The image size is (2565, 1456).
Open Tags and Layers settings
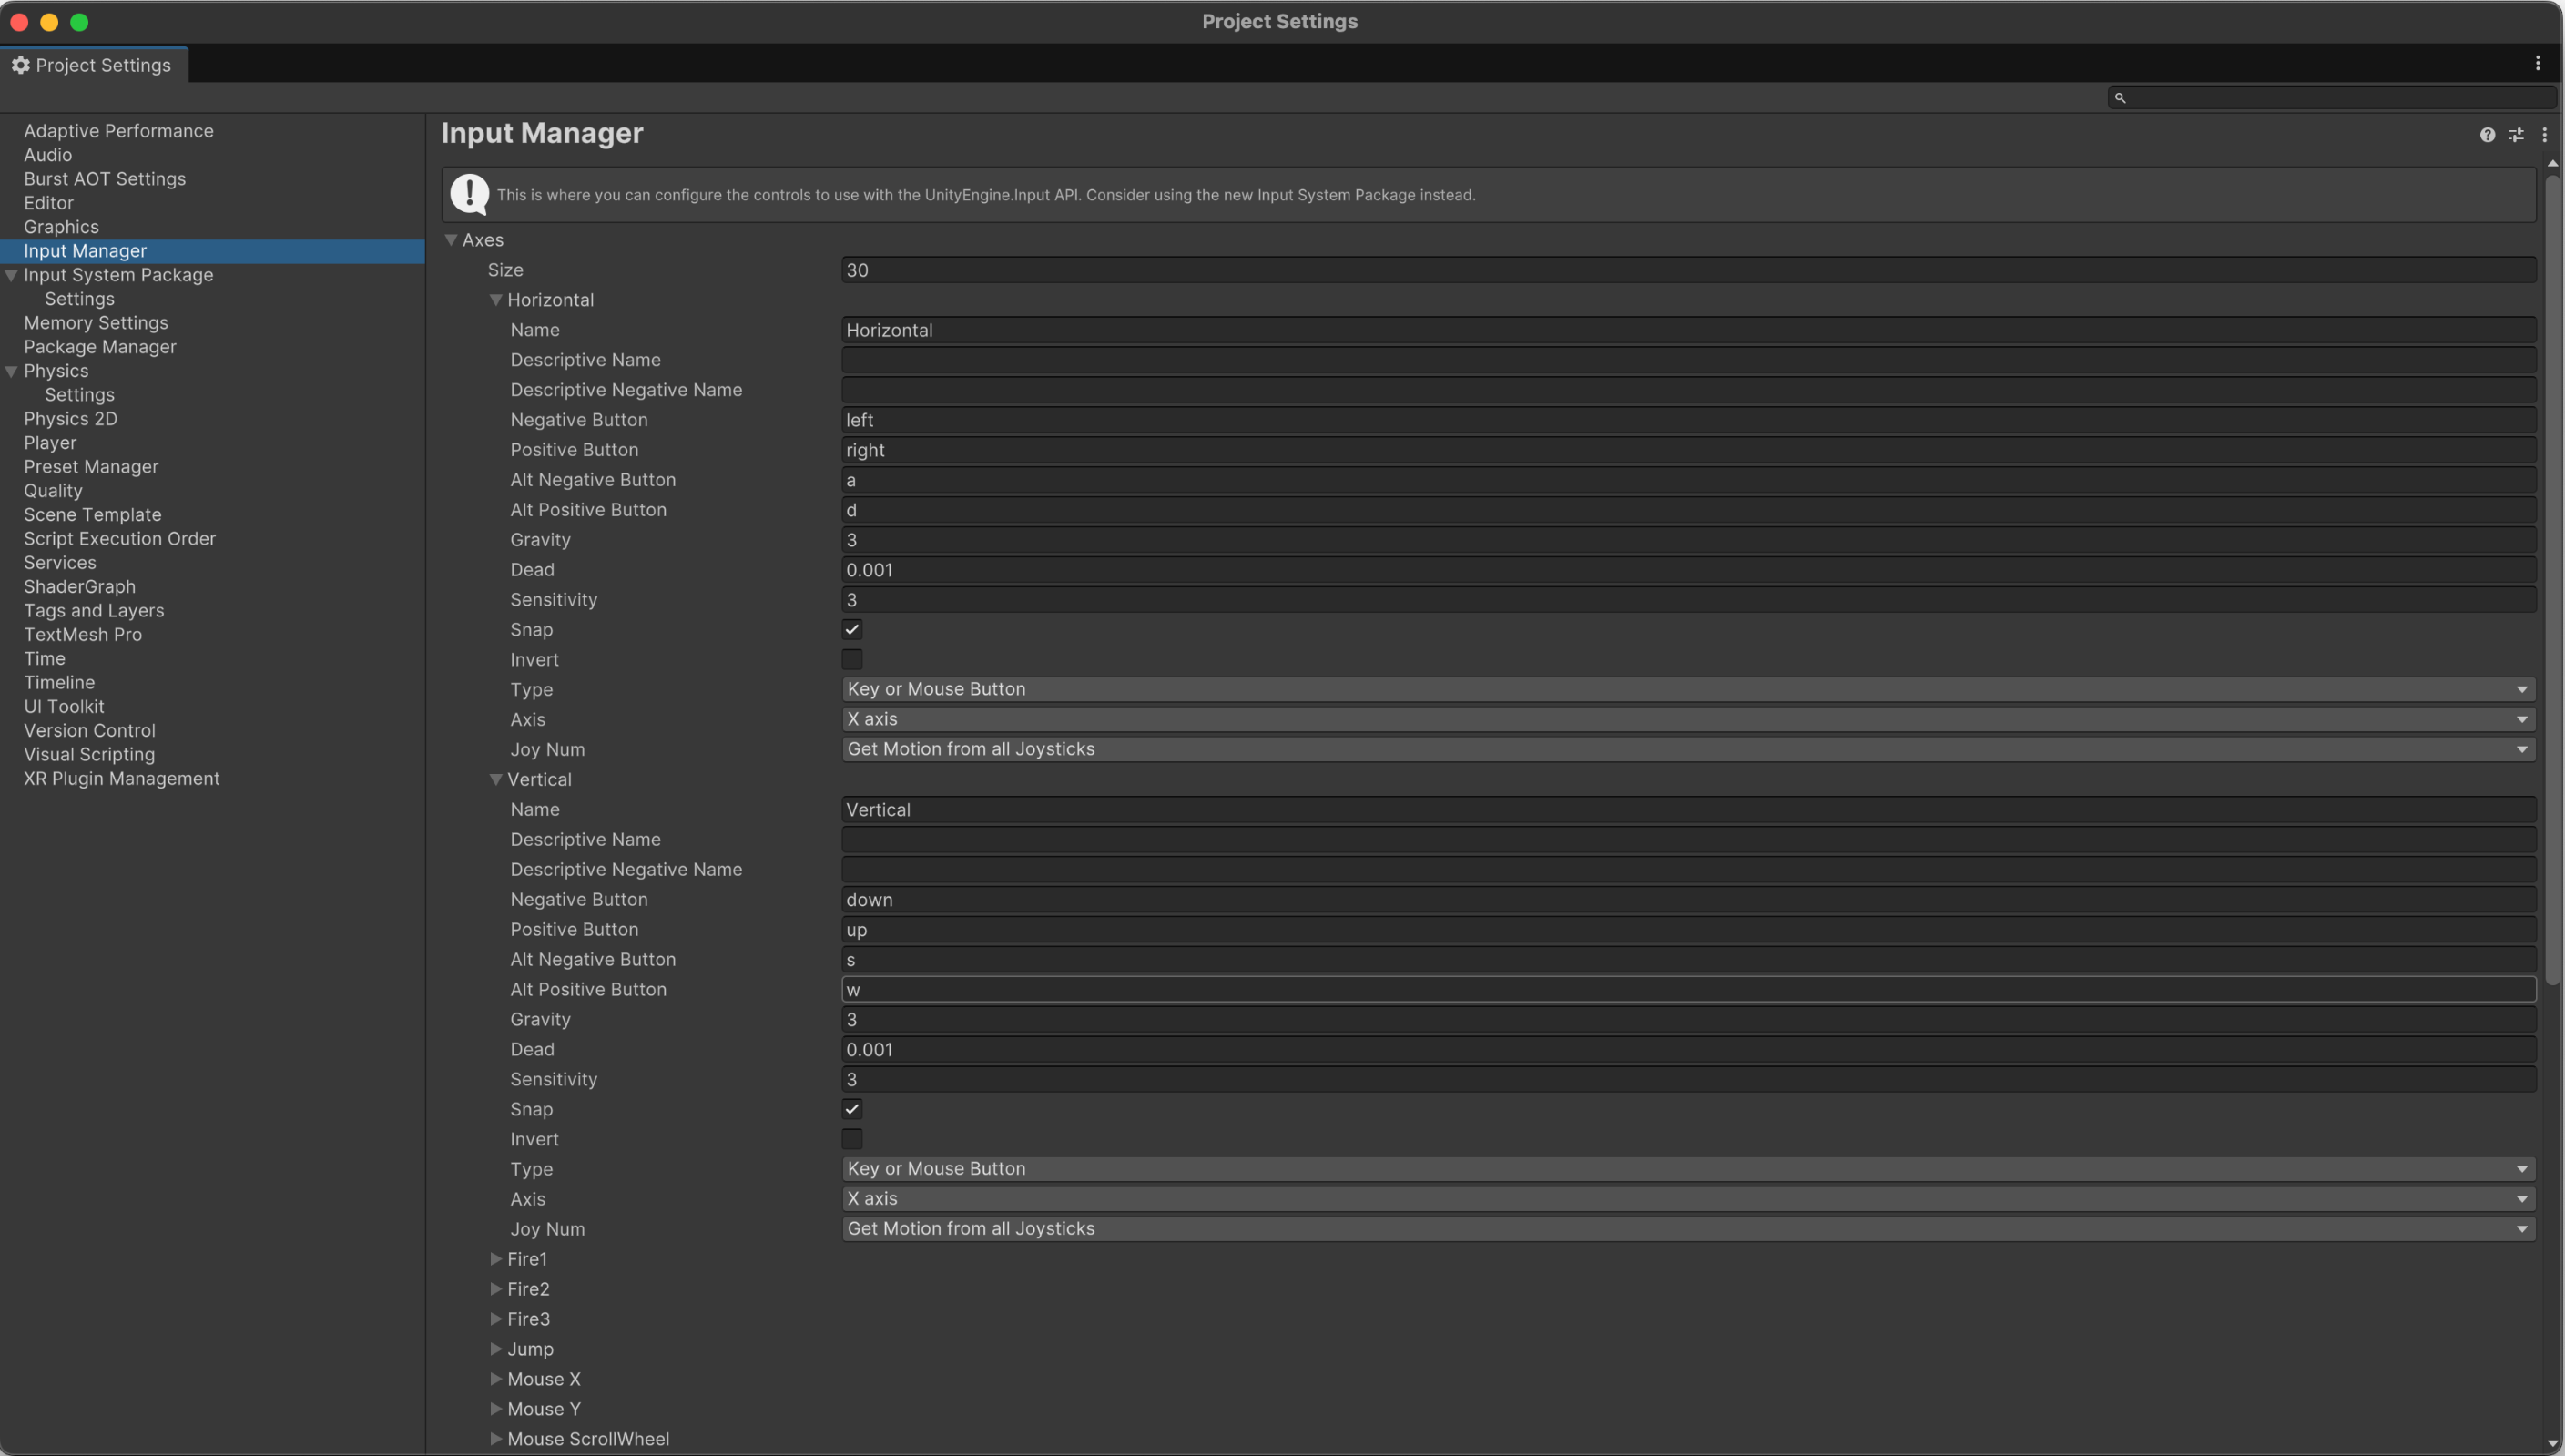point(94,611)
